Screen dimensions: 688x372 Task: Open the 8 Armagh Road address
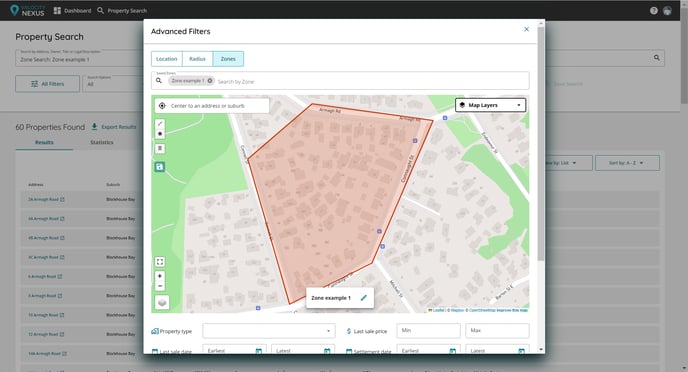point(42,296)
